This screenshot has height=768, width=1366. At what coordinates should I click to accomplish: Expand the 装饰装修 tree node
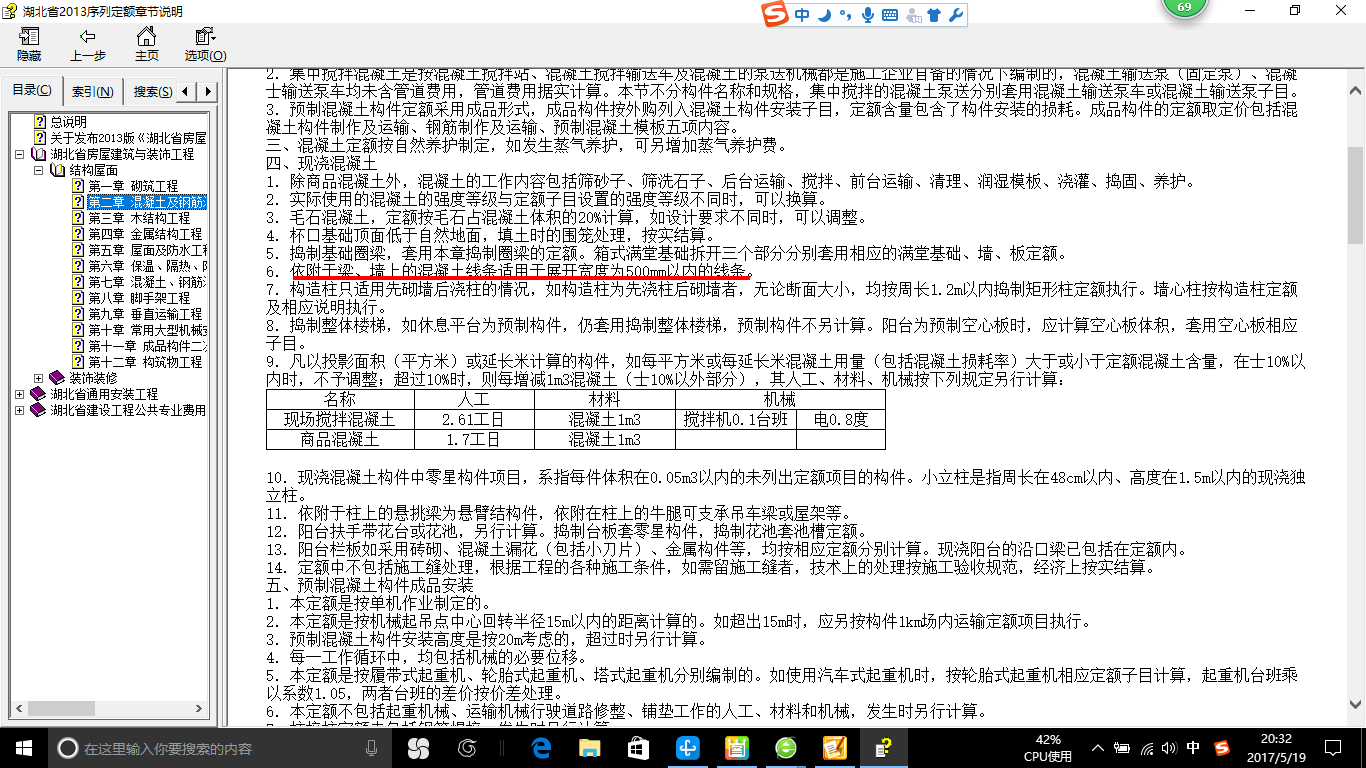pyautogui.click(x=38, y=378)
